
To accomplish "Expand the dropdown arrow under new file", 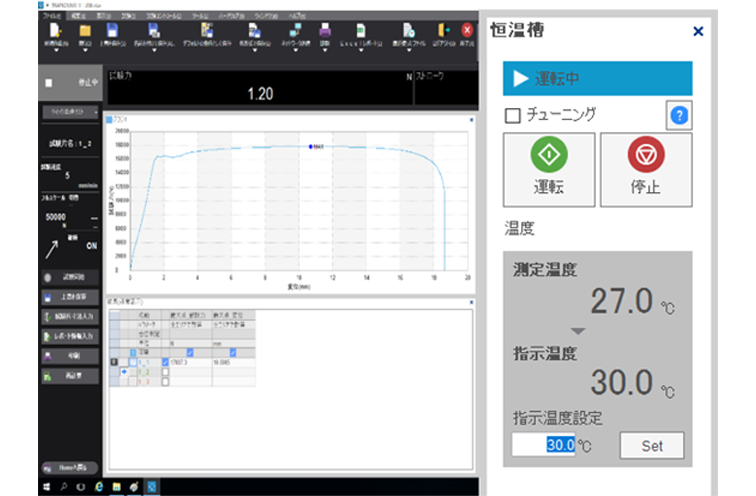I will coord(56,50).
